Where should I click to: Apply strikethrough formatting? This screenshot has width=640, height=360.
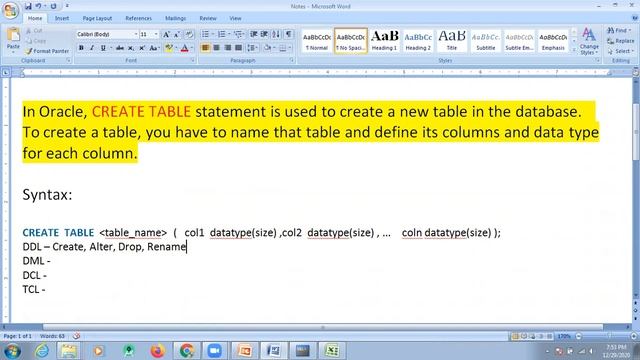click(x=120, y=48)
